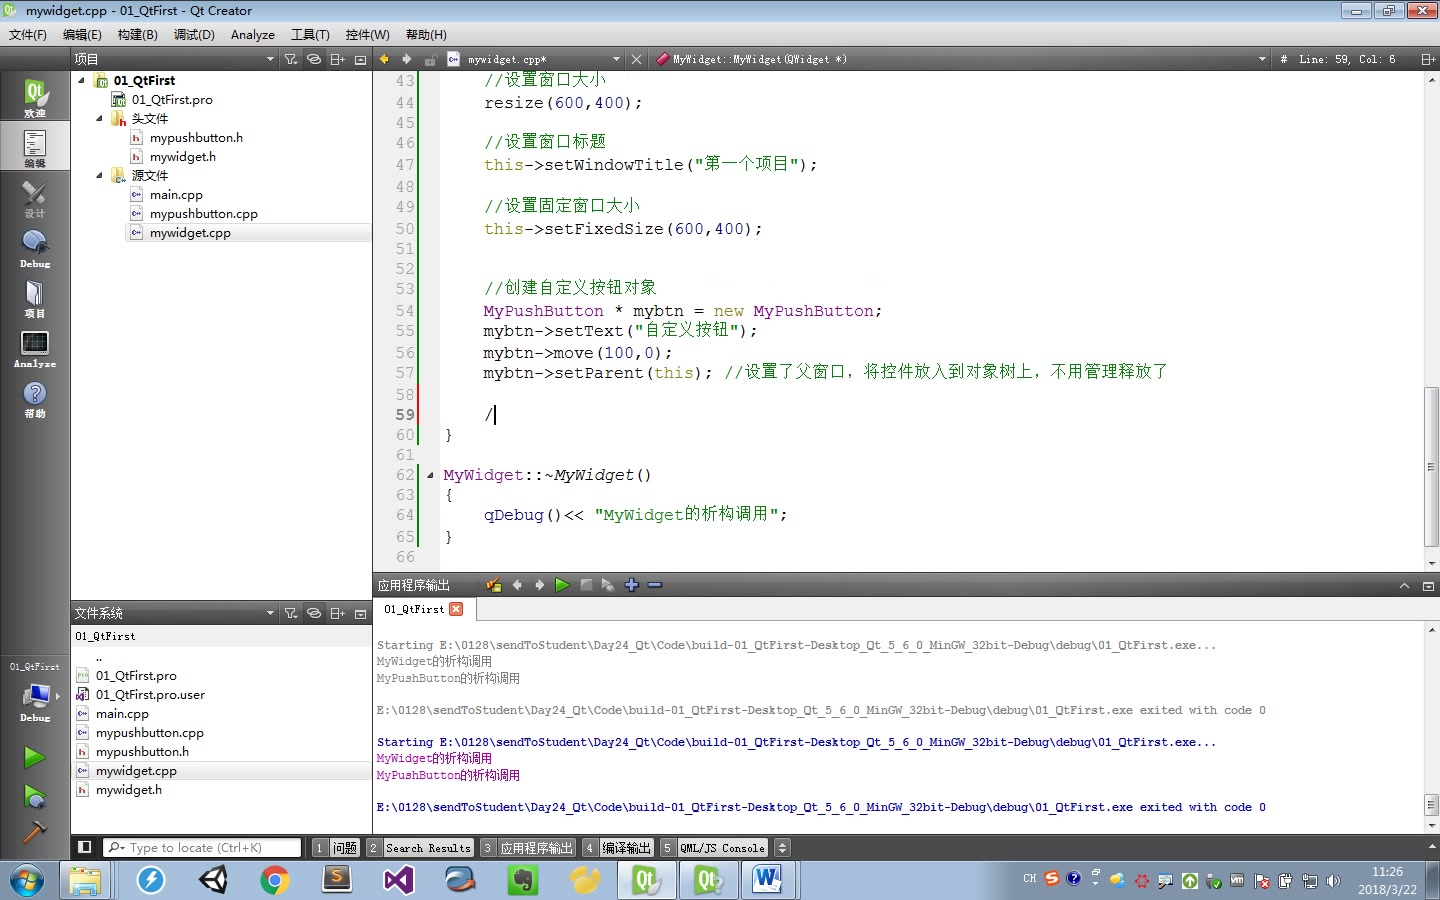1440x900 pixels.
Task: Switch to Design mode in the left sidebar
Action: (x=35, y=197)
